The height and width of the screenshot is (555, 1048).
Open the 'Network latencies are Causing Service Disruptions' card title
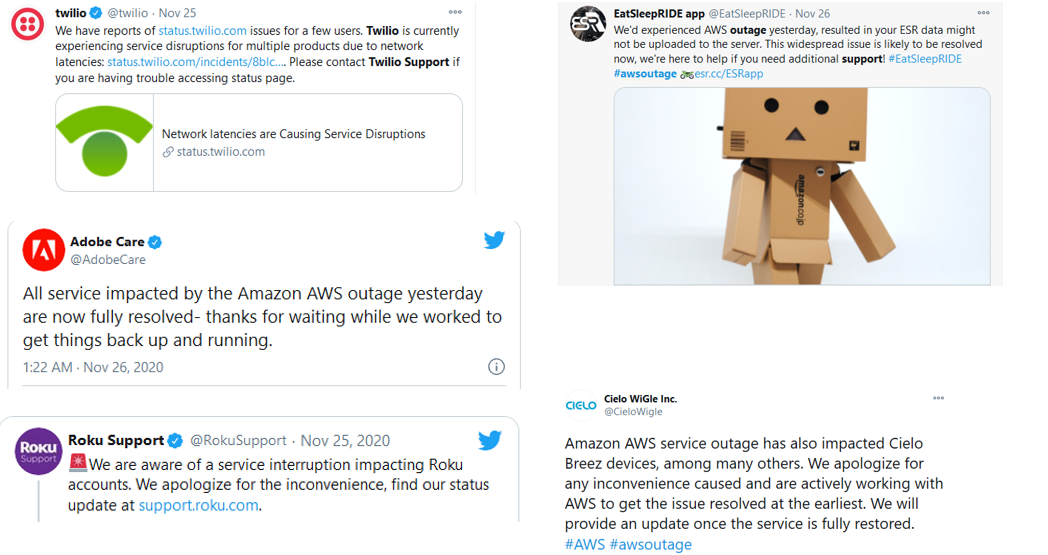(x=293, y=134)
